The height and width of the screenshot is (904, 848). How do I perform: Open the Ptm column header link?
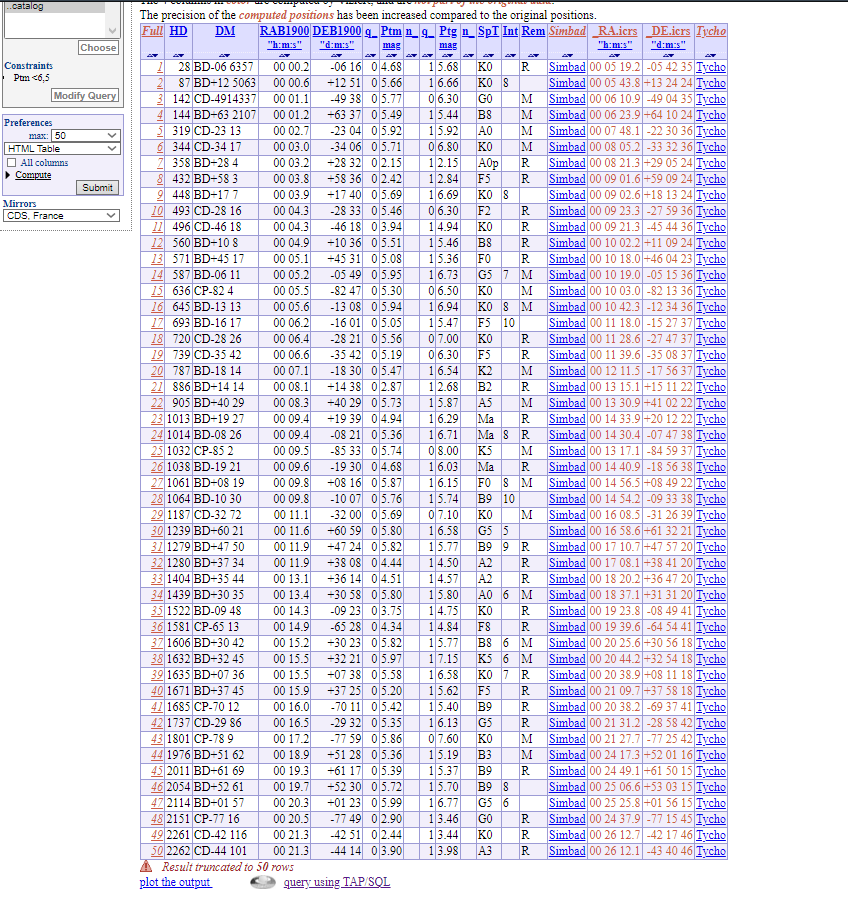[x=391, y=31]
